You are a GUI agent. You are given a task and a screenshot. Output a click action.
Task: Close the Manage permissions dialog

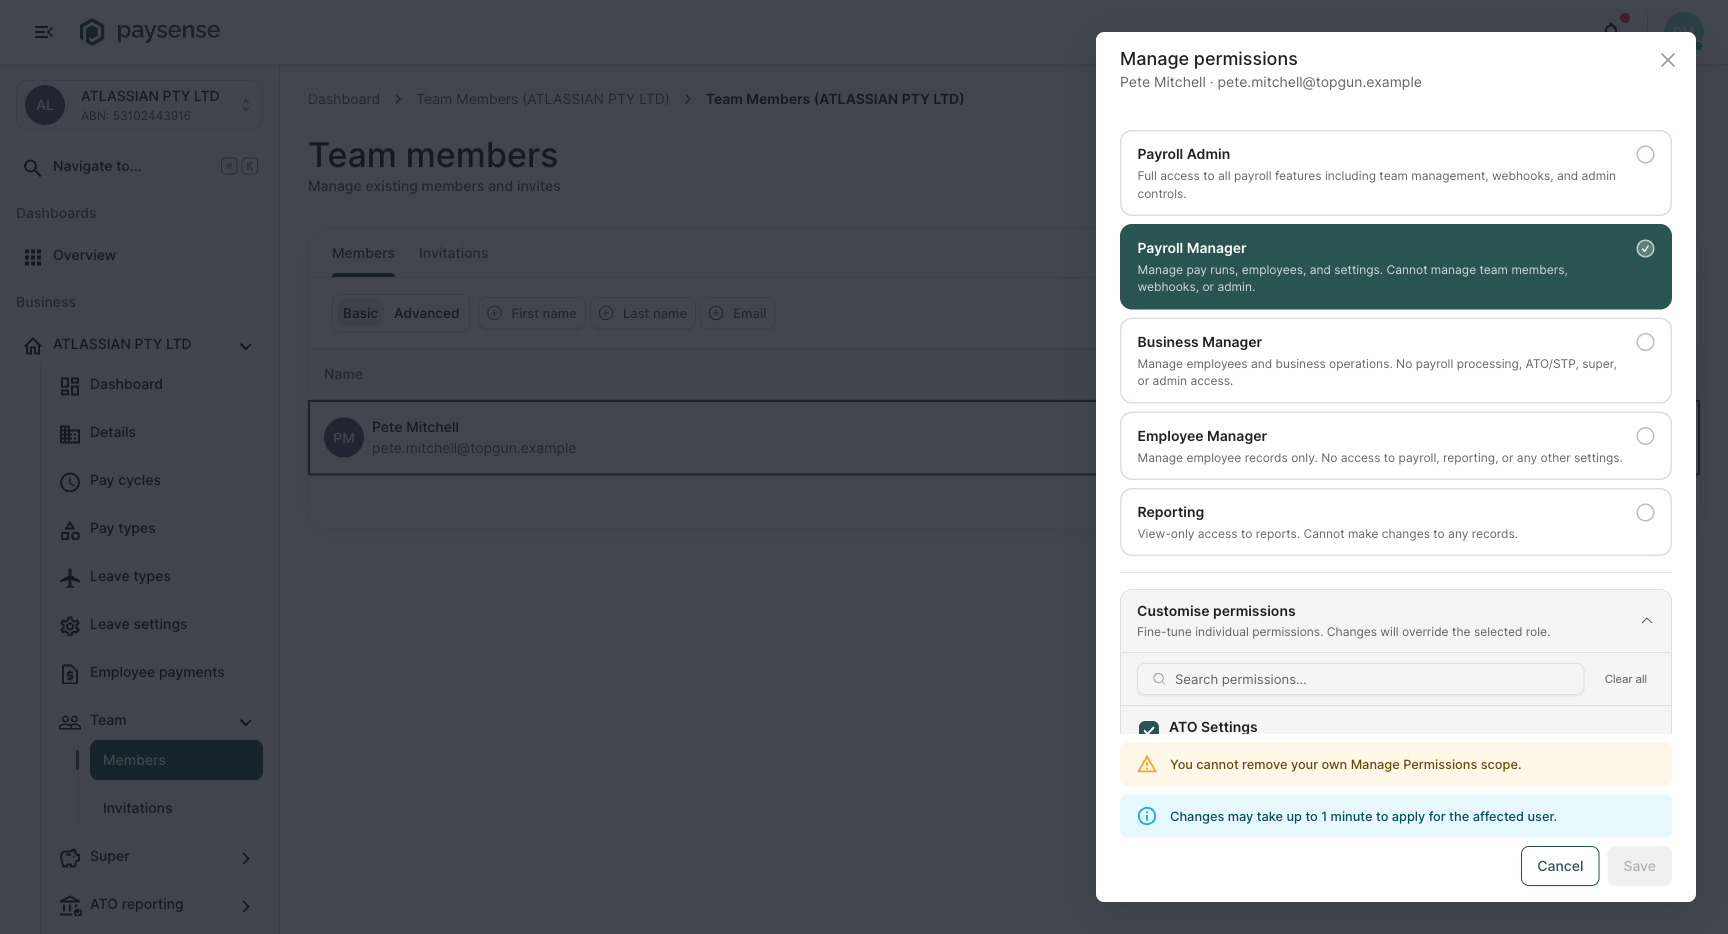click(x=1668, y=60)
